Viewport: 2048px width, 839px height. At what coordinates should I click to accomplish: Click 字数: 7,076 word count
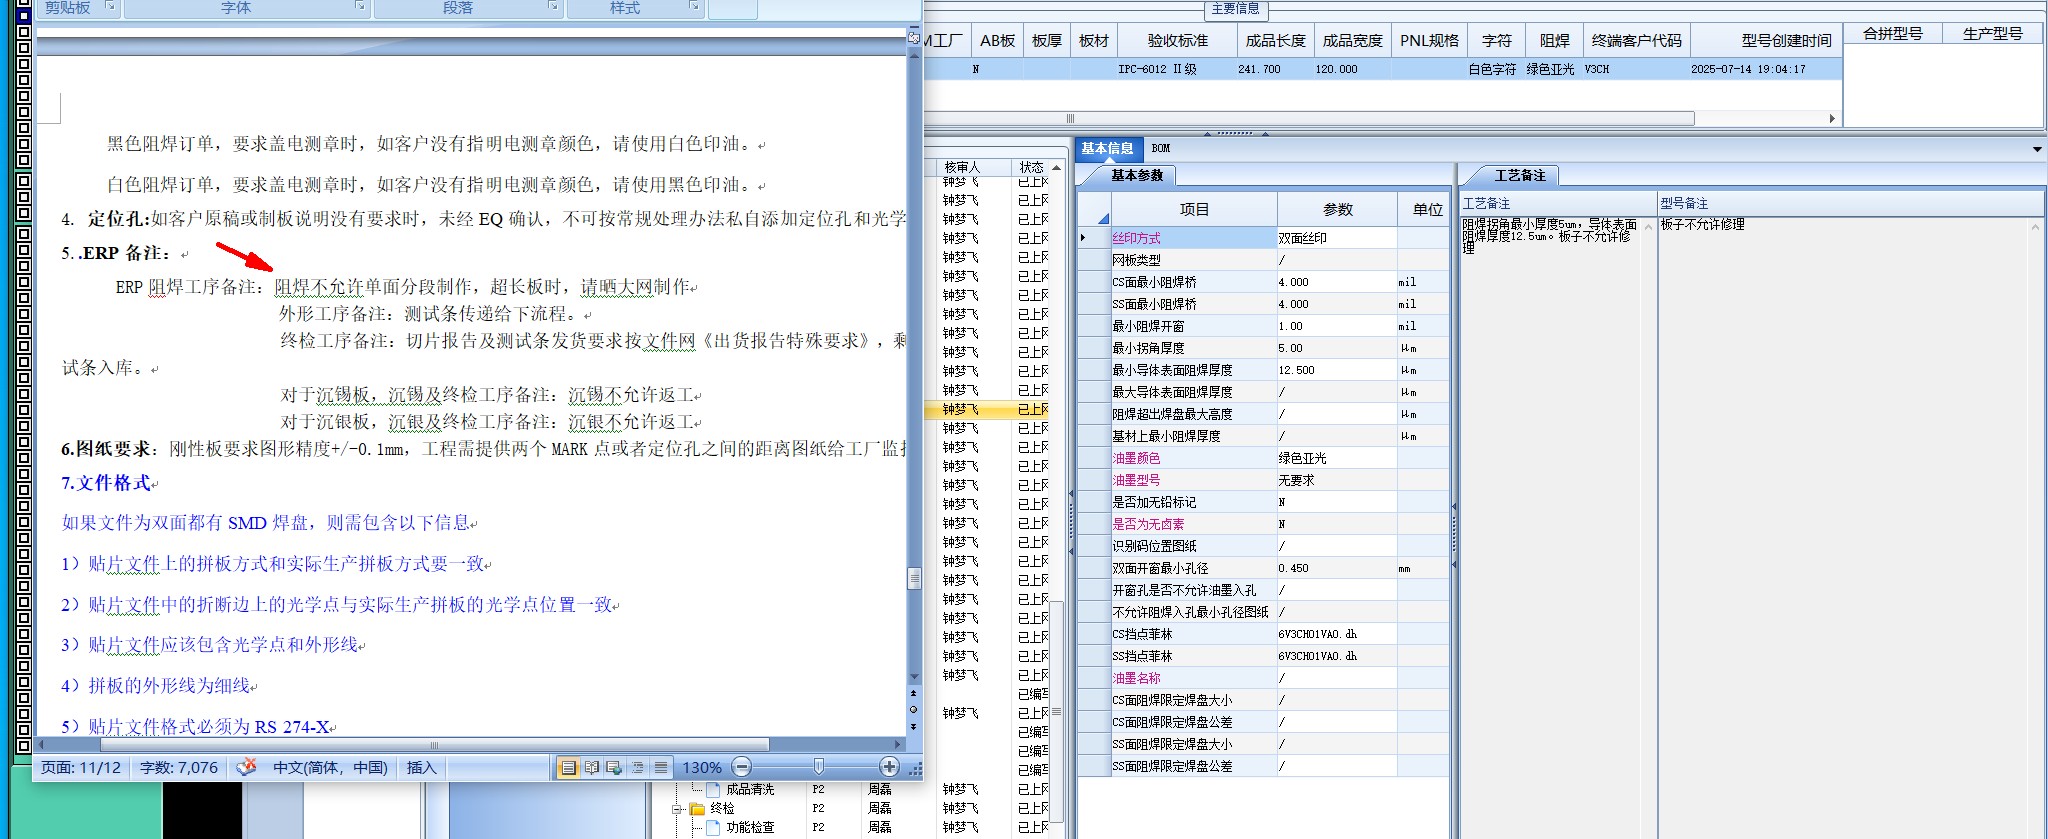tap(179, 767)
